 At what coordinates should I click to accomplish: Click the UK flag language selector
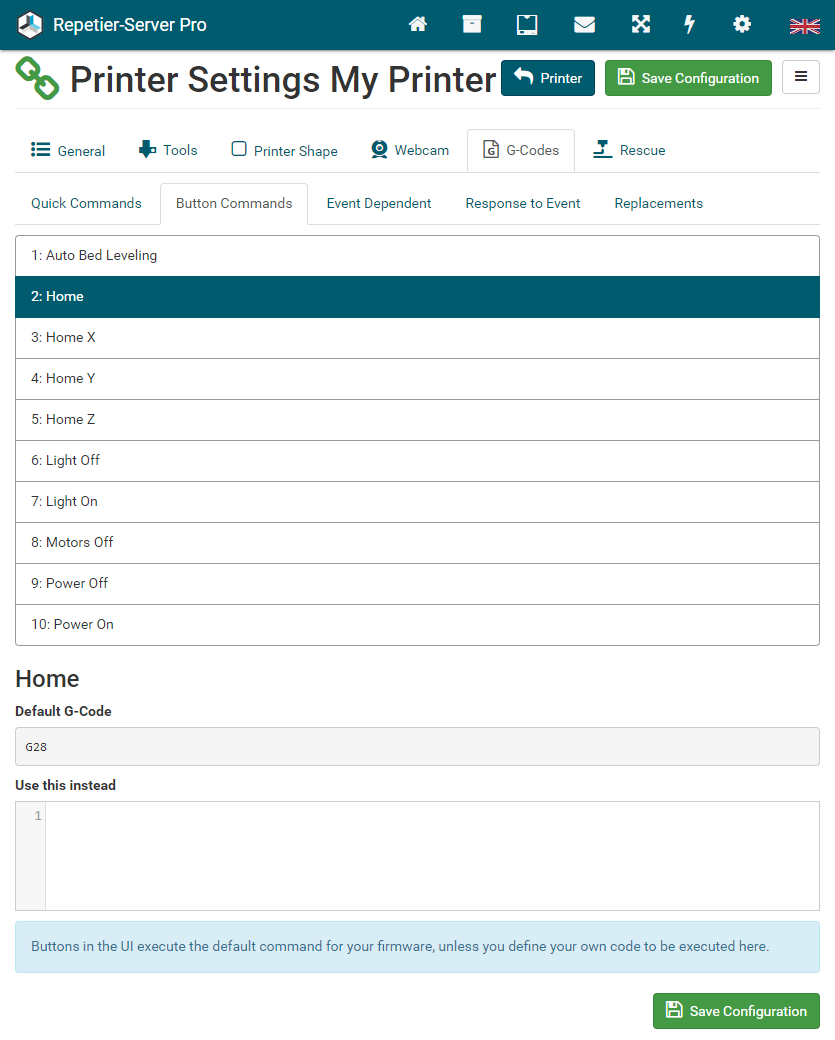coord(804,26)
